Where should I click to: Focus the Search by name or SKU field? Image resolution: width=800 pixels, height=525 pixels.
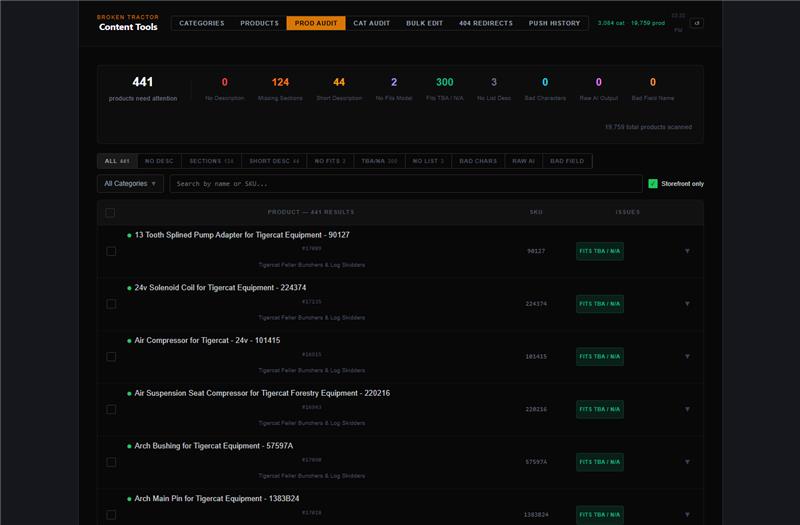(406, 184)
